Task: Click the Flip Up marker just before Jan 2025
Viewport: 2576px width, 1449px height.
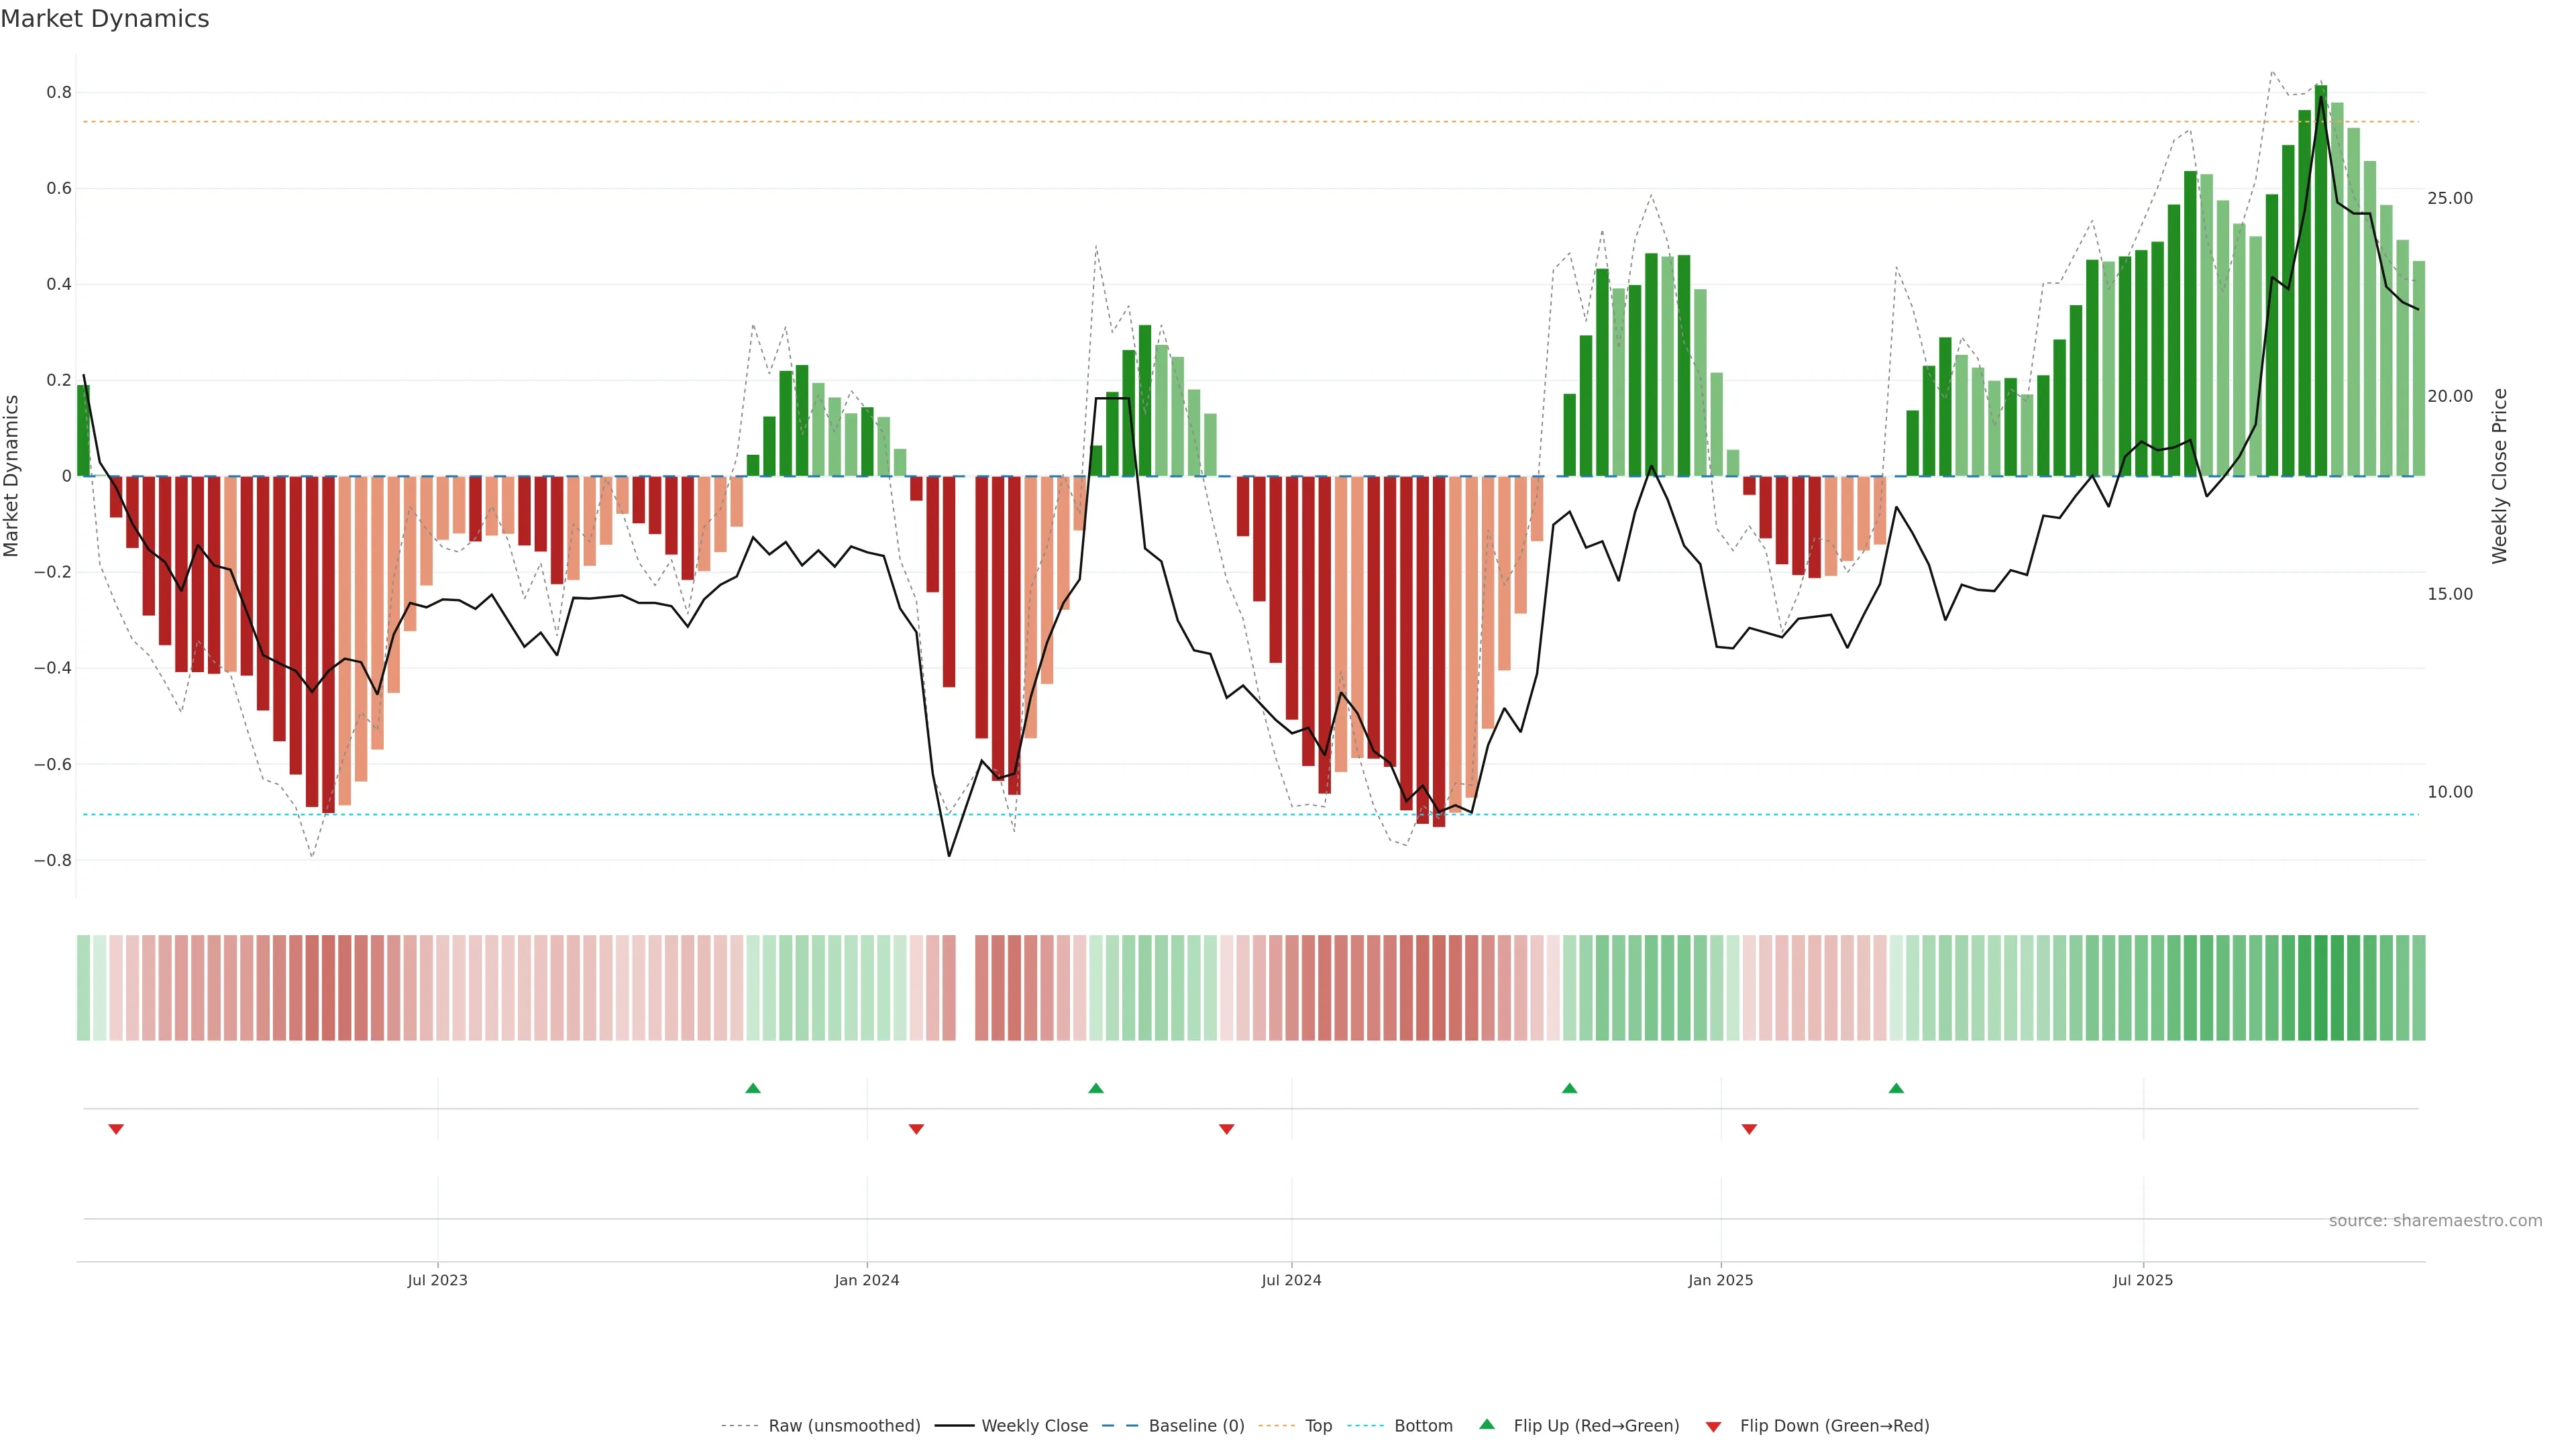Action: pos(1569,1088)
